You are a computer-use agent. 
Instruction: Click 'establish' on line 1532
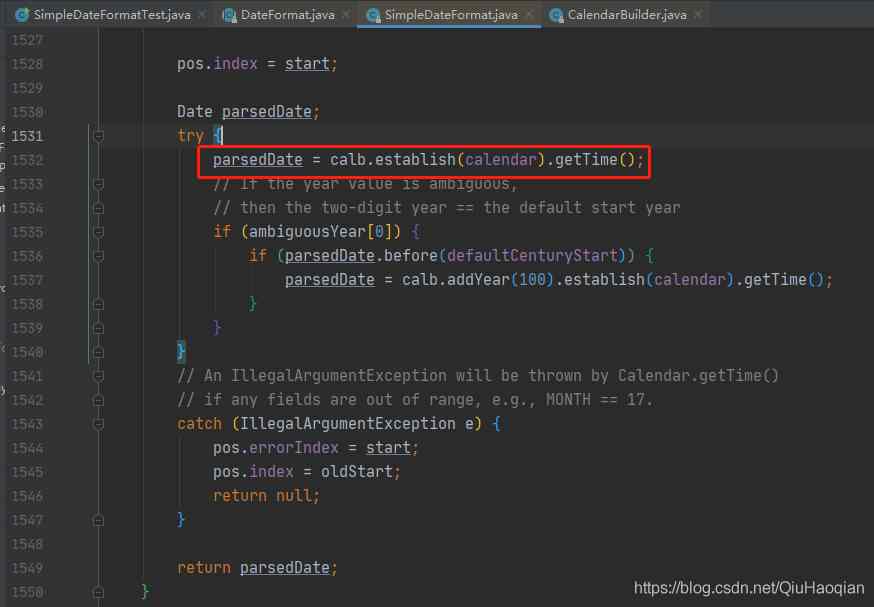click(415, 160)
